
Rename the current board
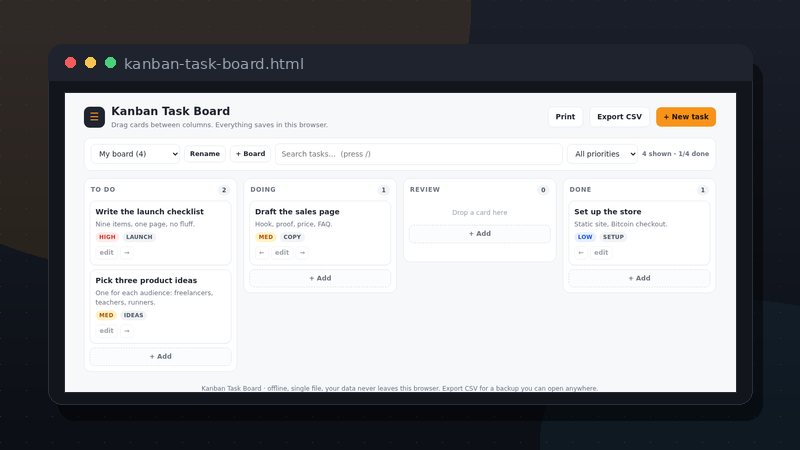tap(205, 154)
